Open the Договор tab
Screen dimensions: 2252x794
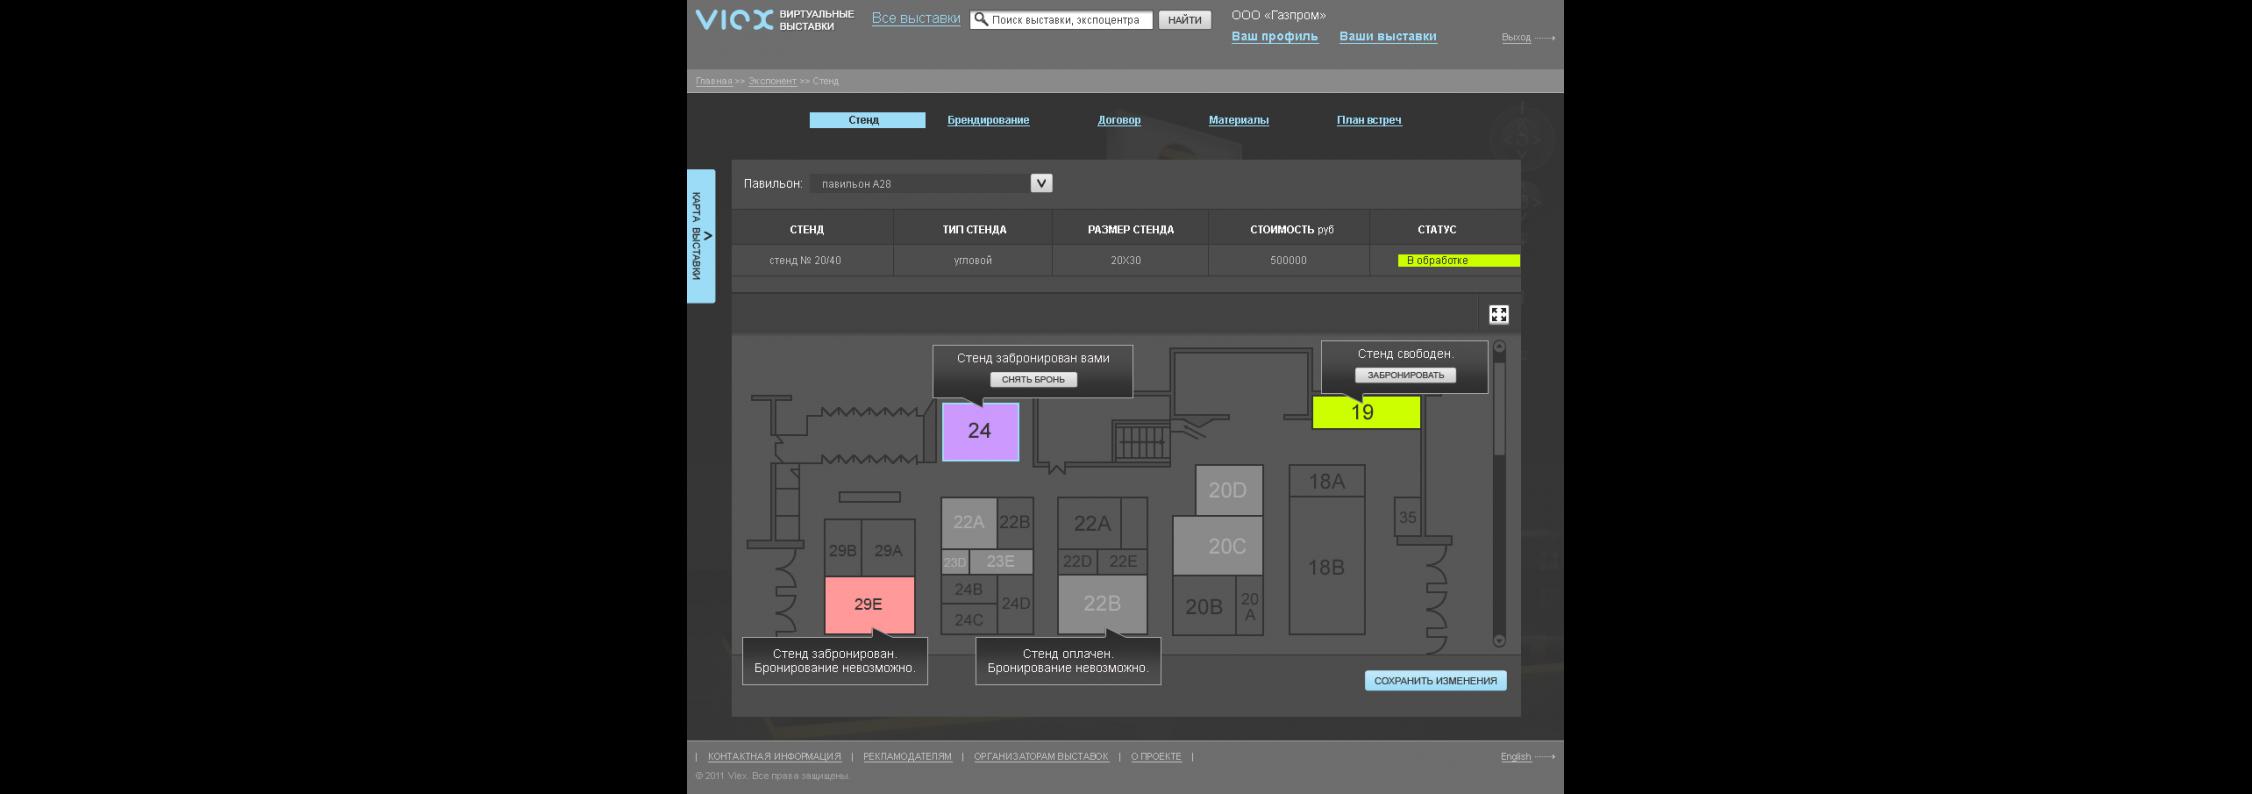click(1118, 120)
